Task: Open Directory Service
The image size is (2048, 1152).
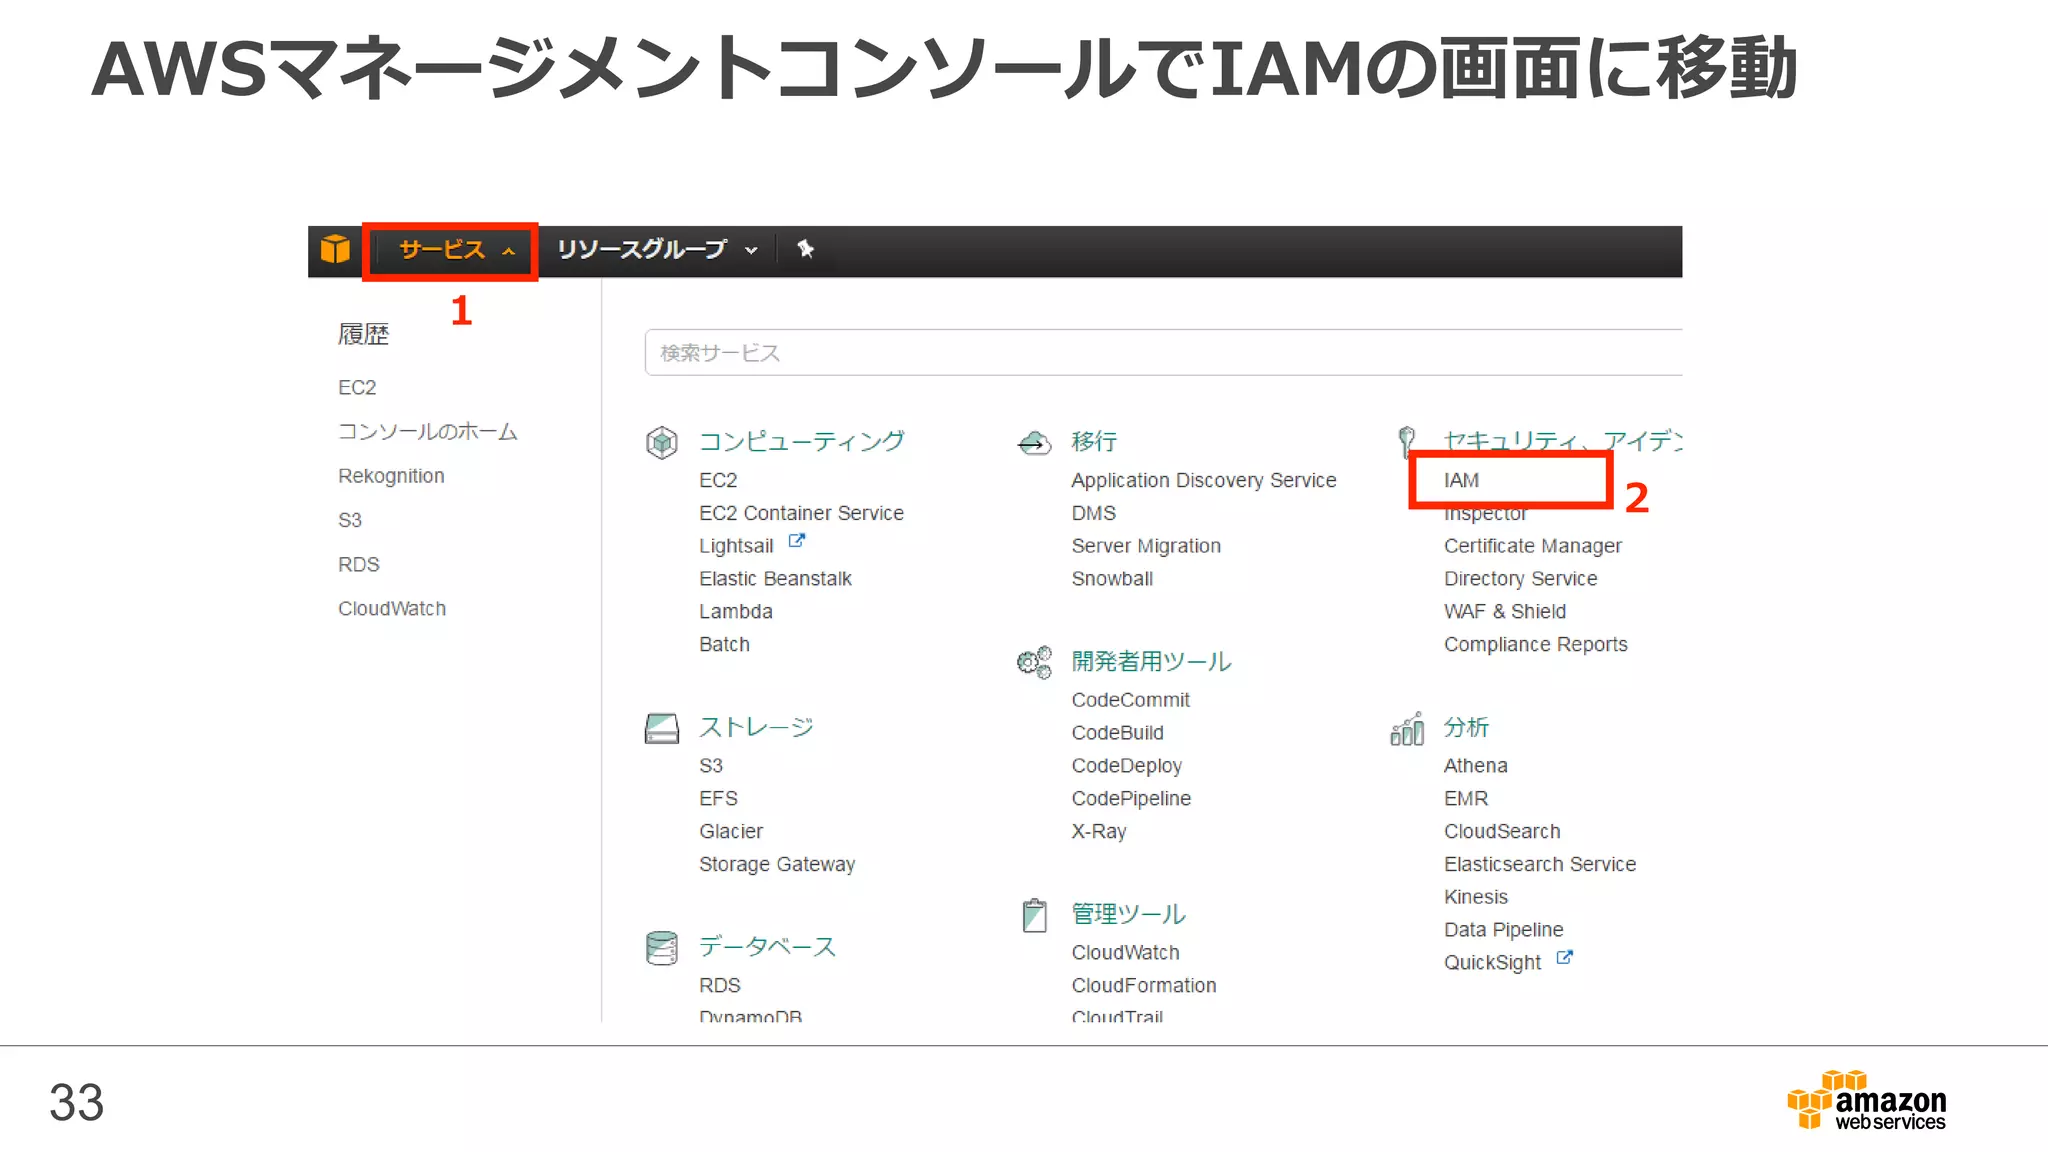Action: point(1520,579)
